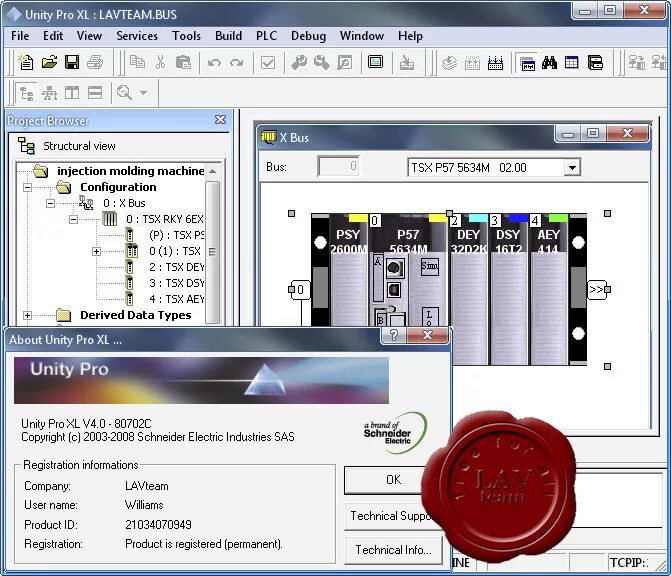Click the help question mark in About dialog

point(394,335)
